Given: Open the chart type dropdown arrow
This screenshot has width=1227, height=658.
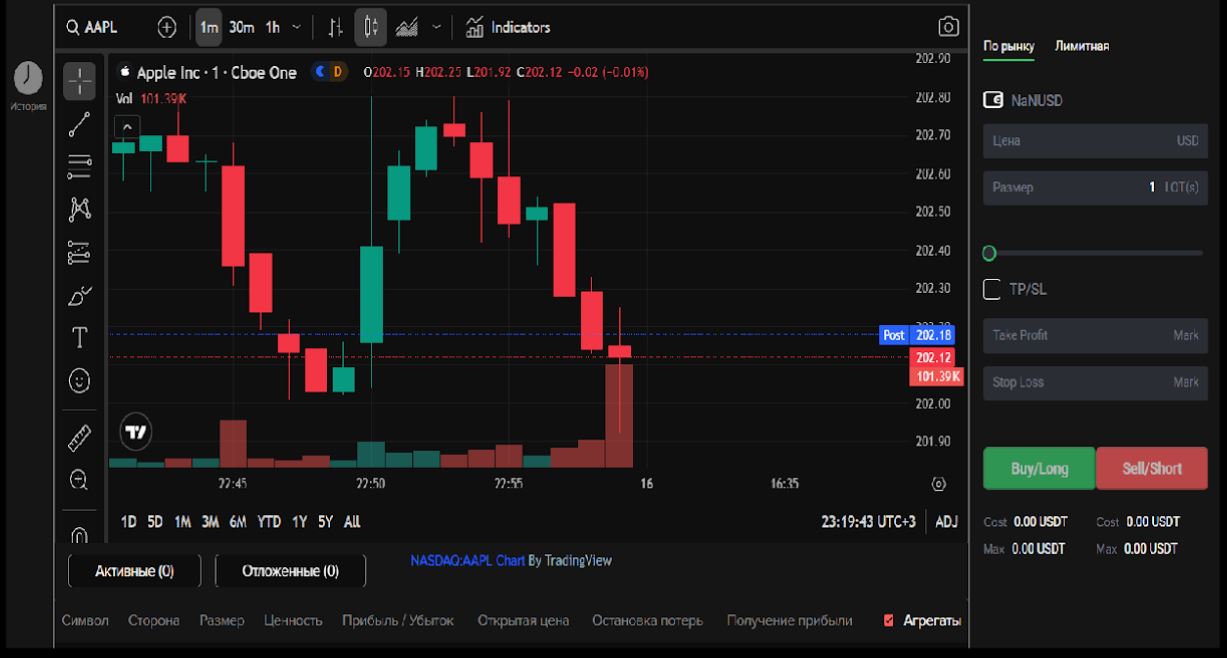Looking at the screenshot, I should point(436,27).
